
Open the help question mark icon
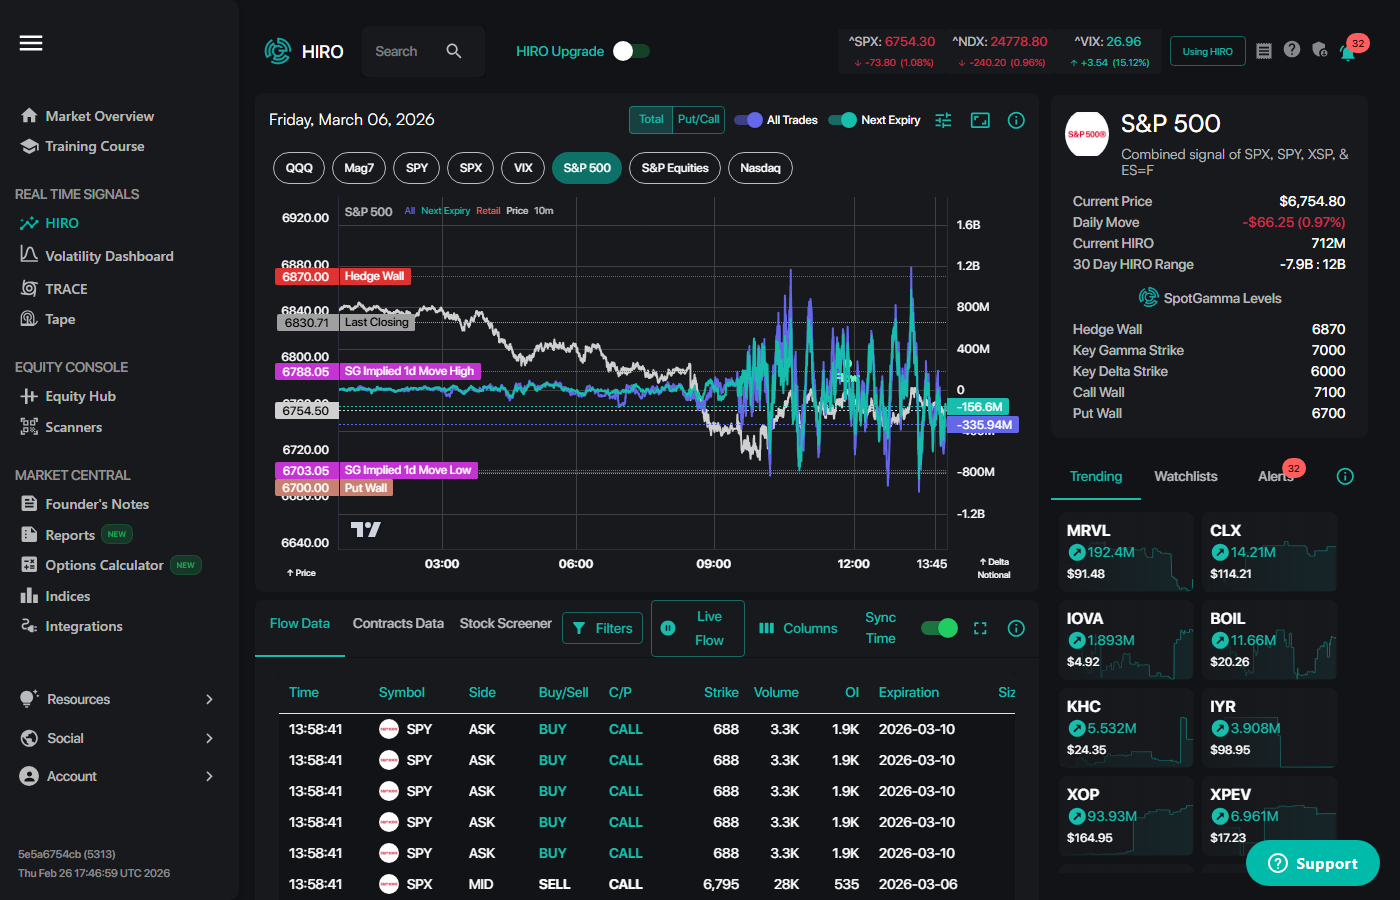[1292, 49]
